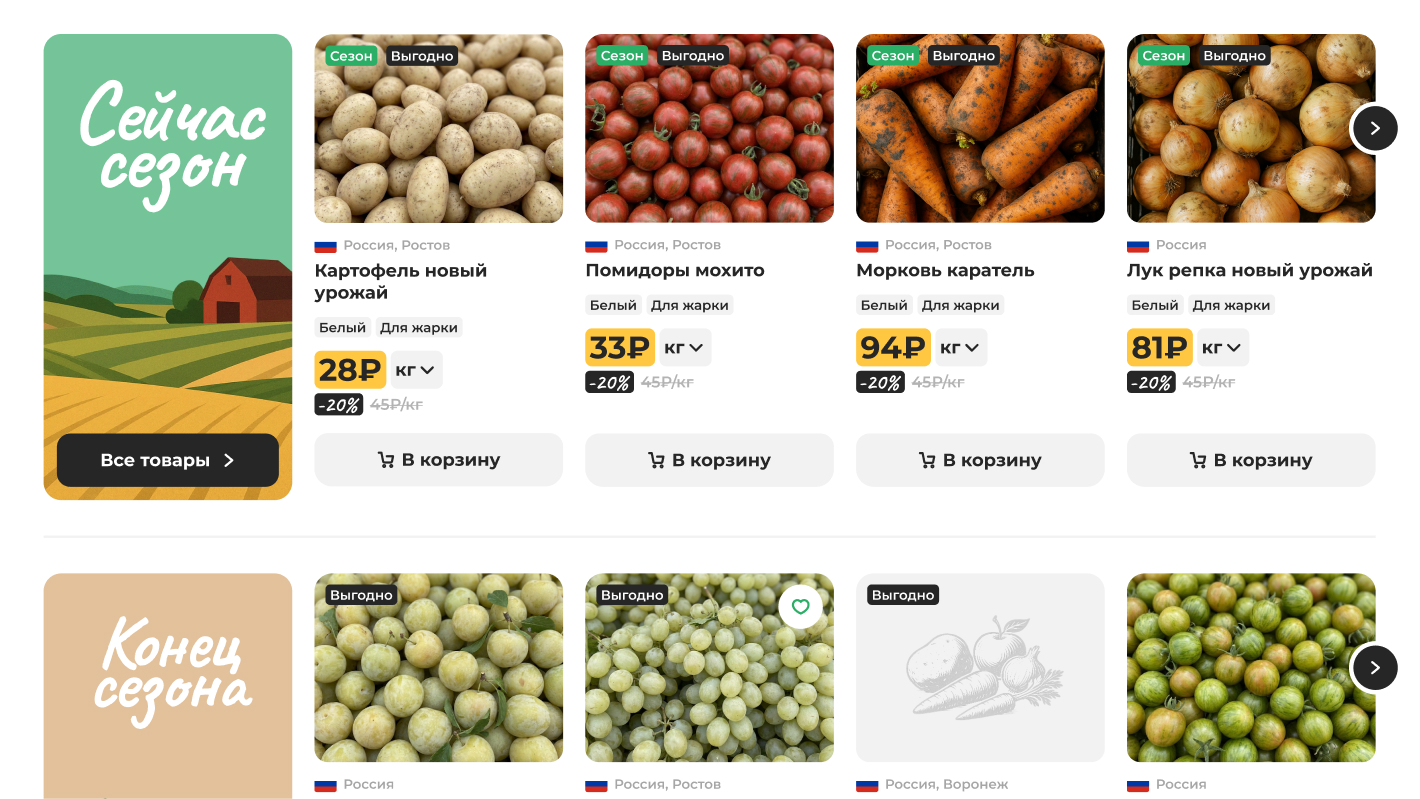This screenshot has height=799, width=1420.
Task: Click the -20% discount badge under the carrot price
Action: click(x=880, y=382)
